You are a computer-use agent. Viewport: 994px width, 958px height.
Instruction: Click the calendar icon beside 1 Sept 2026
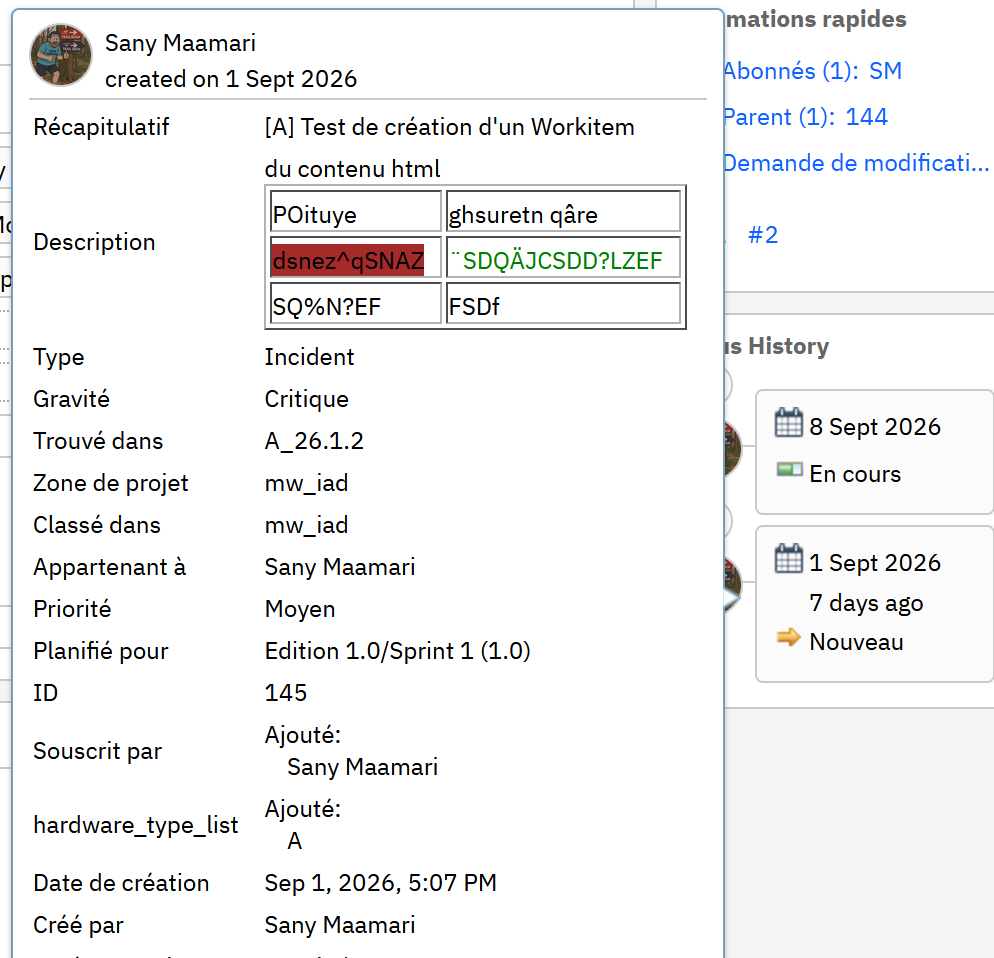[789, 559]
